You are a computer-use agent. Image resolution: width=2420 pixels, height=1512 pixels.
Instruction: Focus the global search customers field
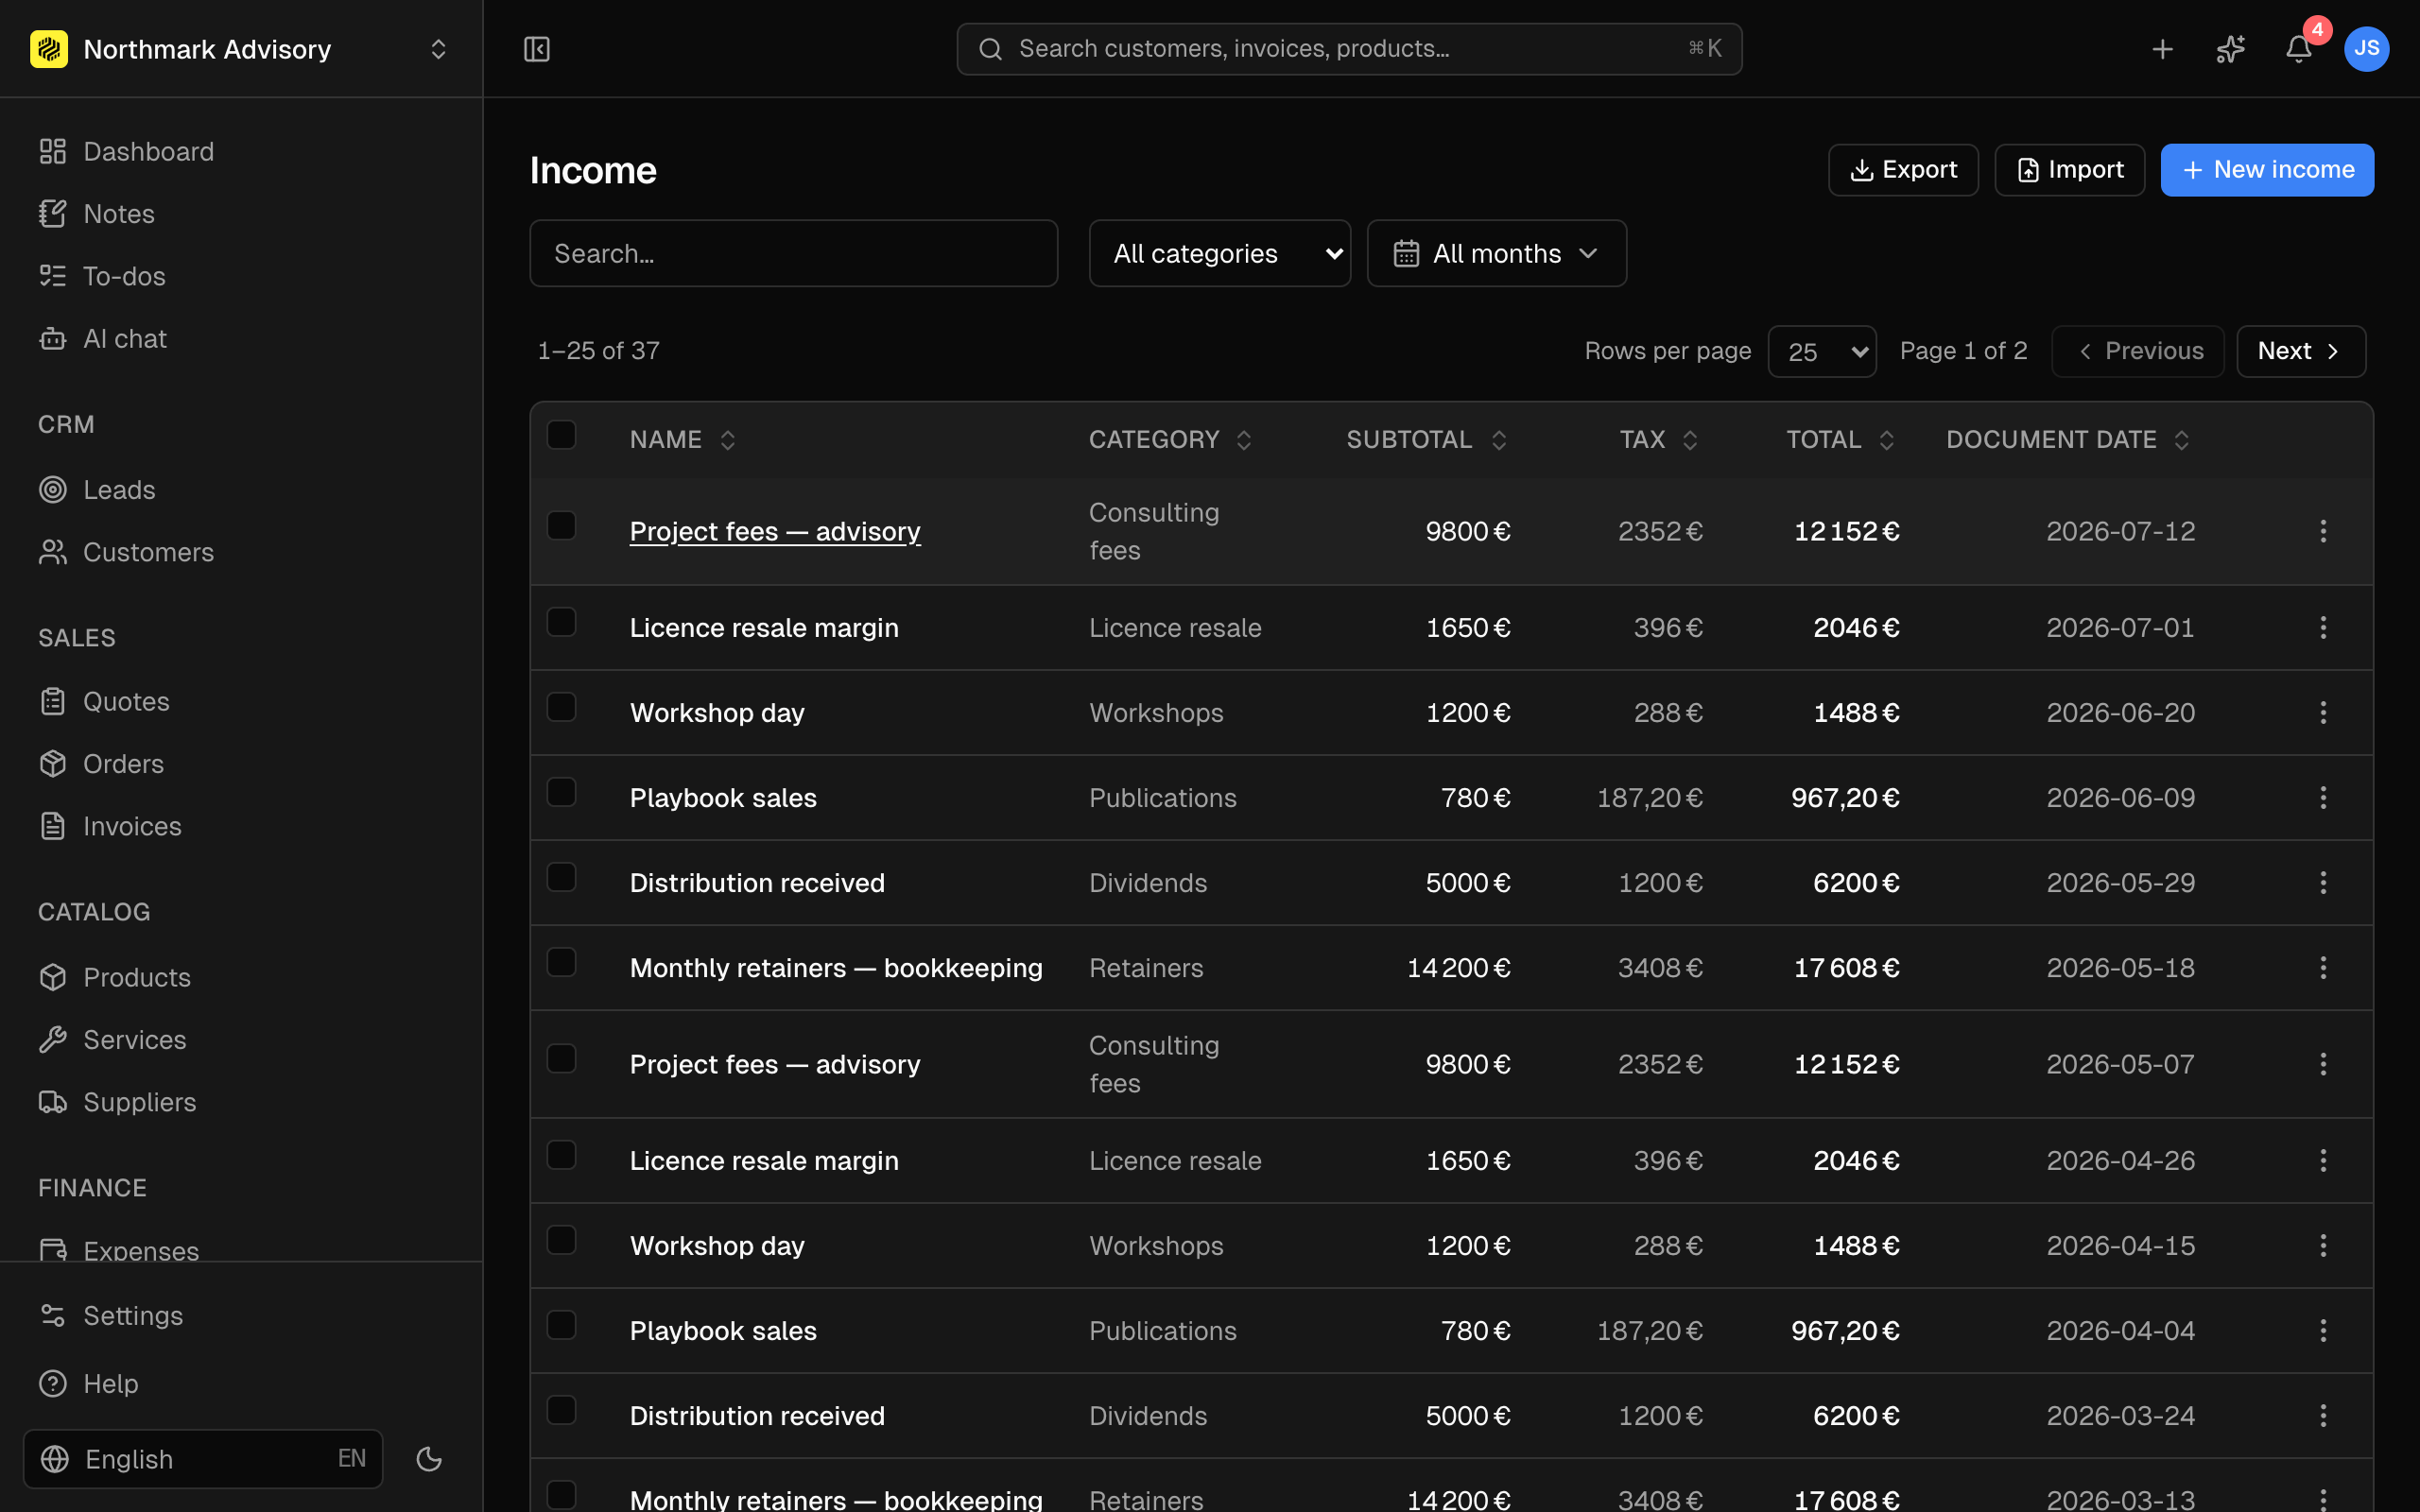(x=1349, y=49)
